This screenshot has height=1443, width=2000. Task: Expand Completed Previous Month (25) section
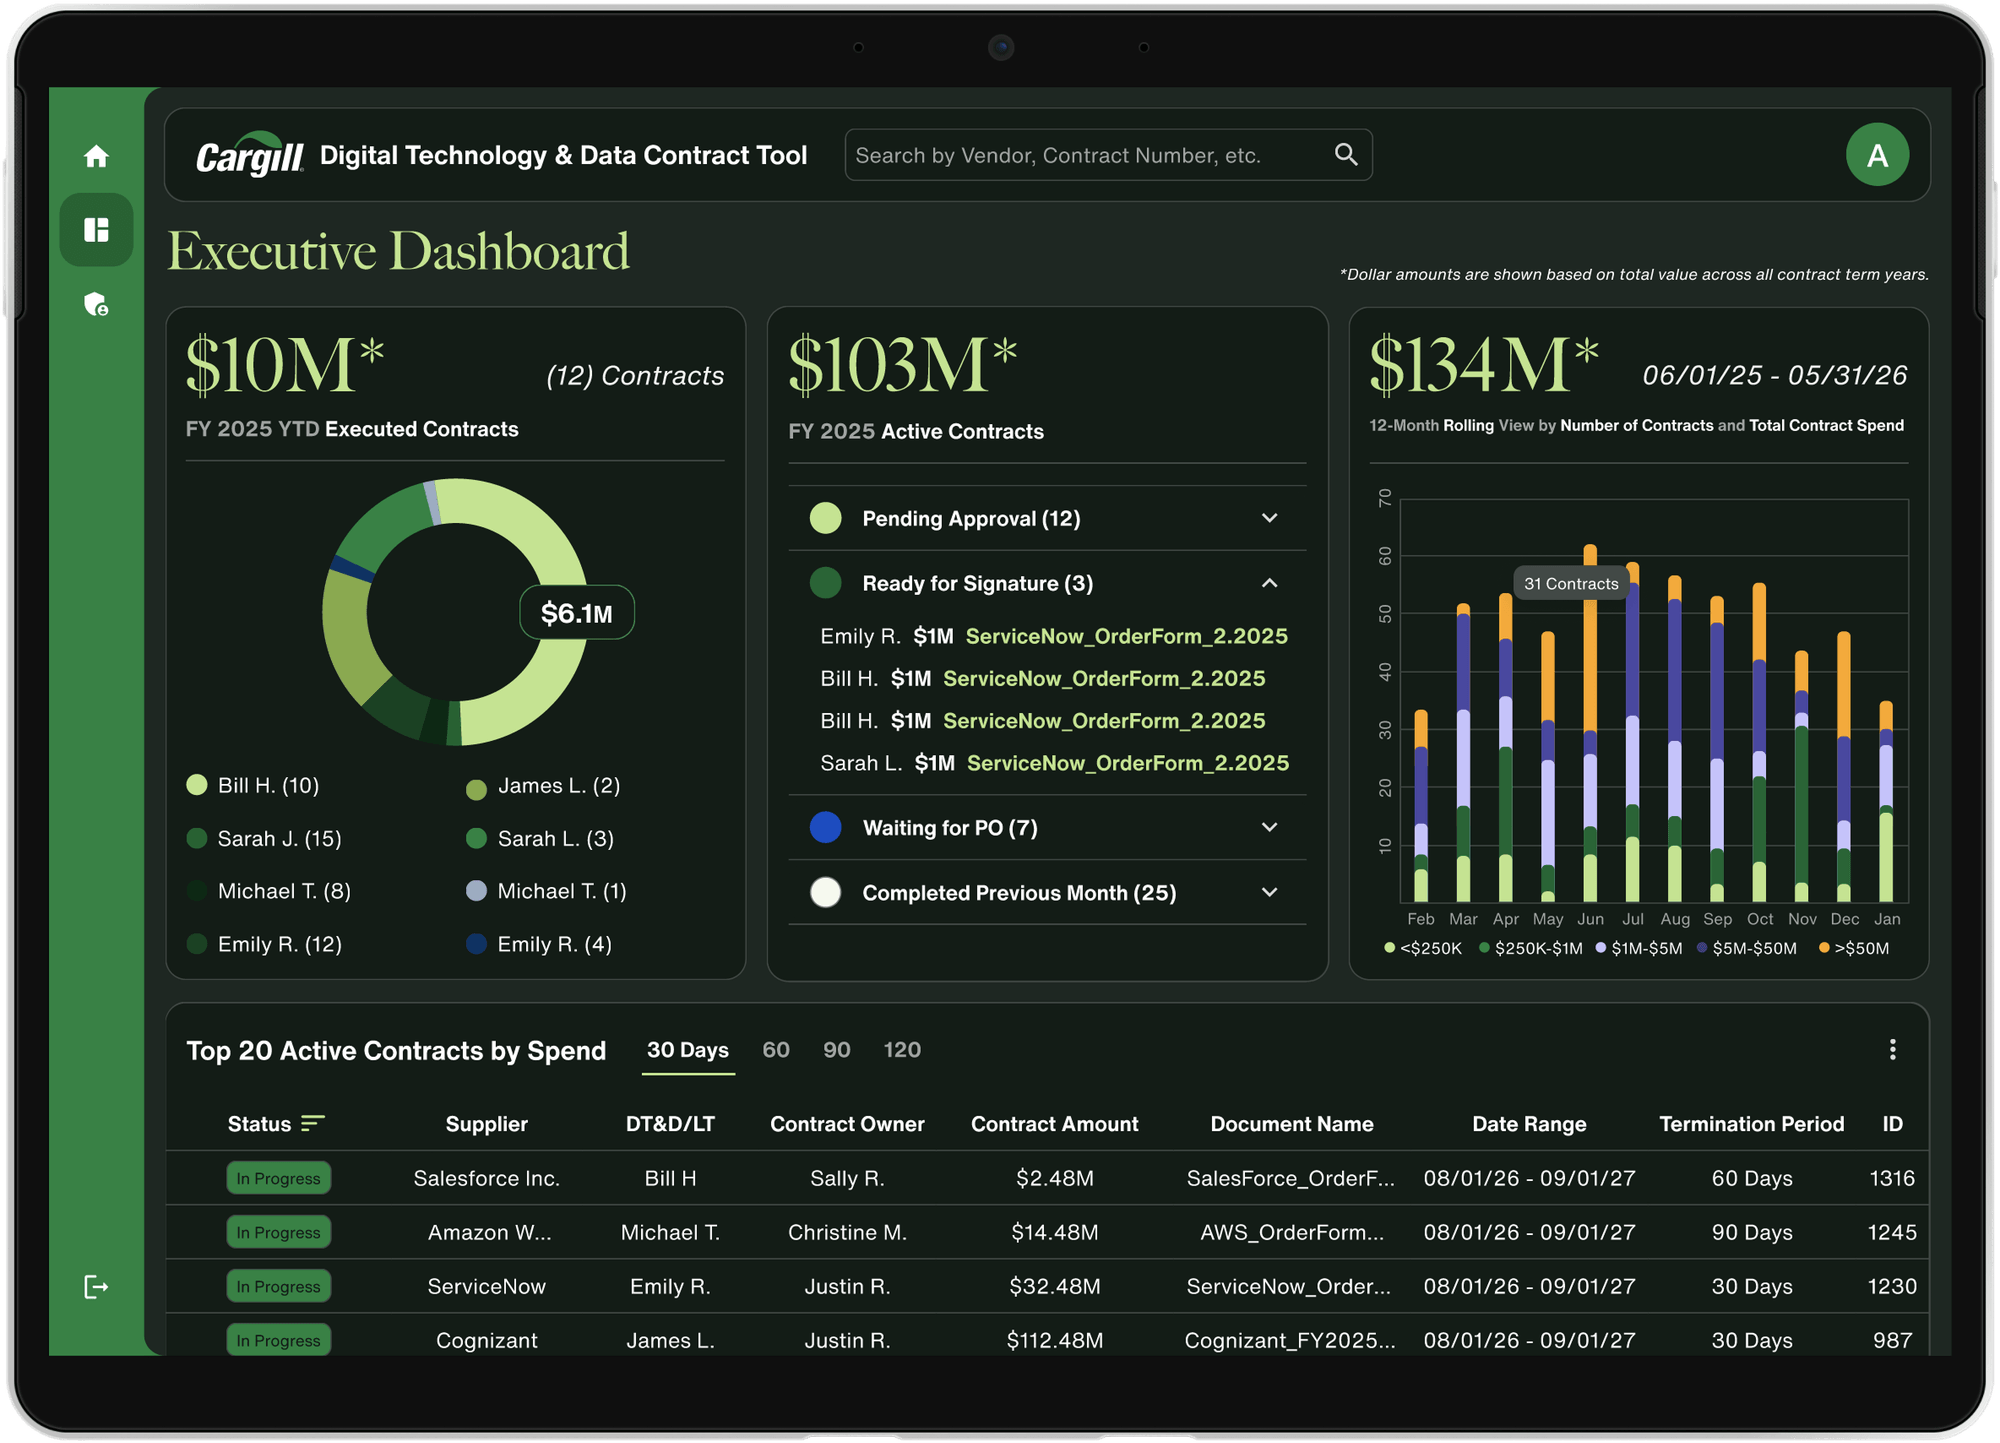pyautogui.click(x=1047, y=892)
